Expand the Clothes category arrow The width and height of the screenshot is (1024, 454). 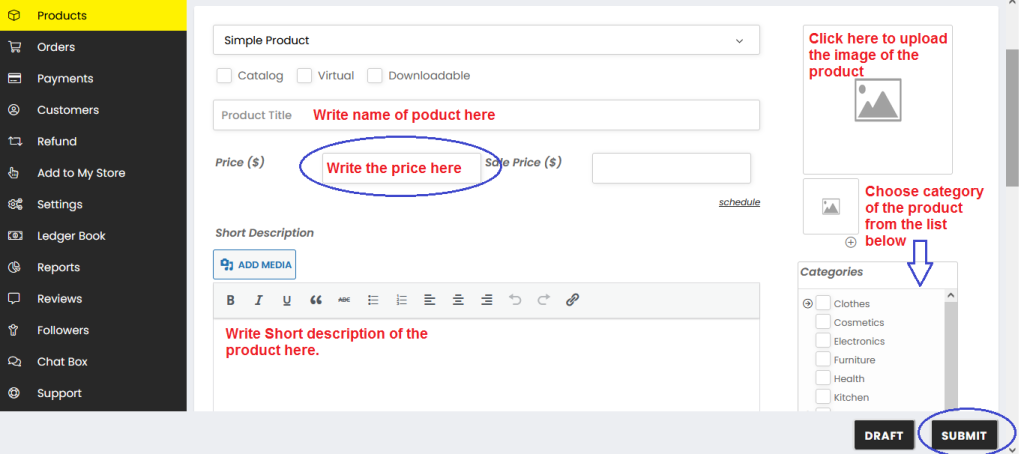click(807, 303)
